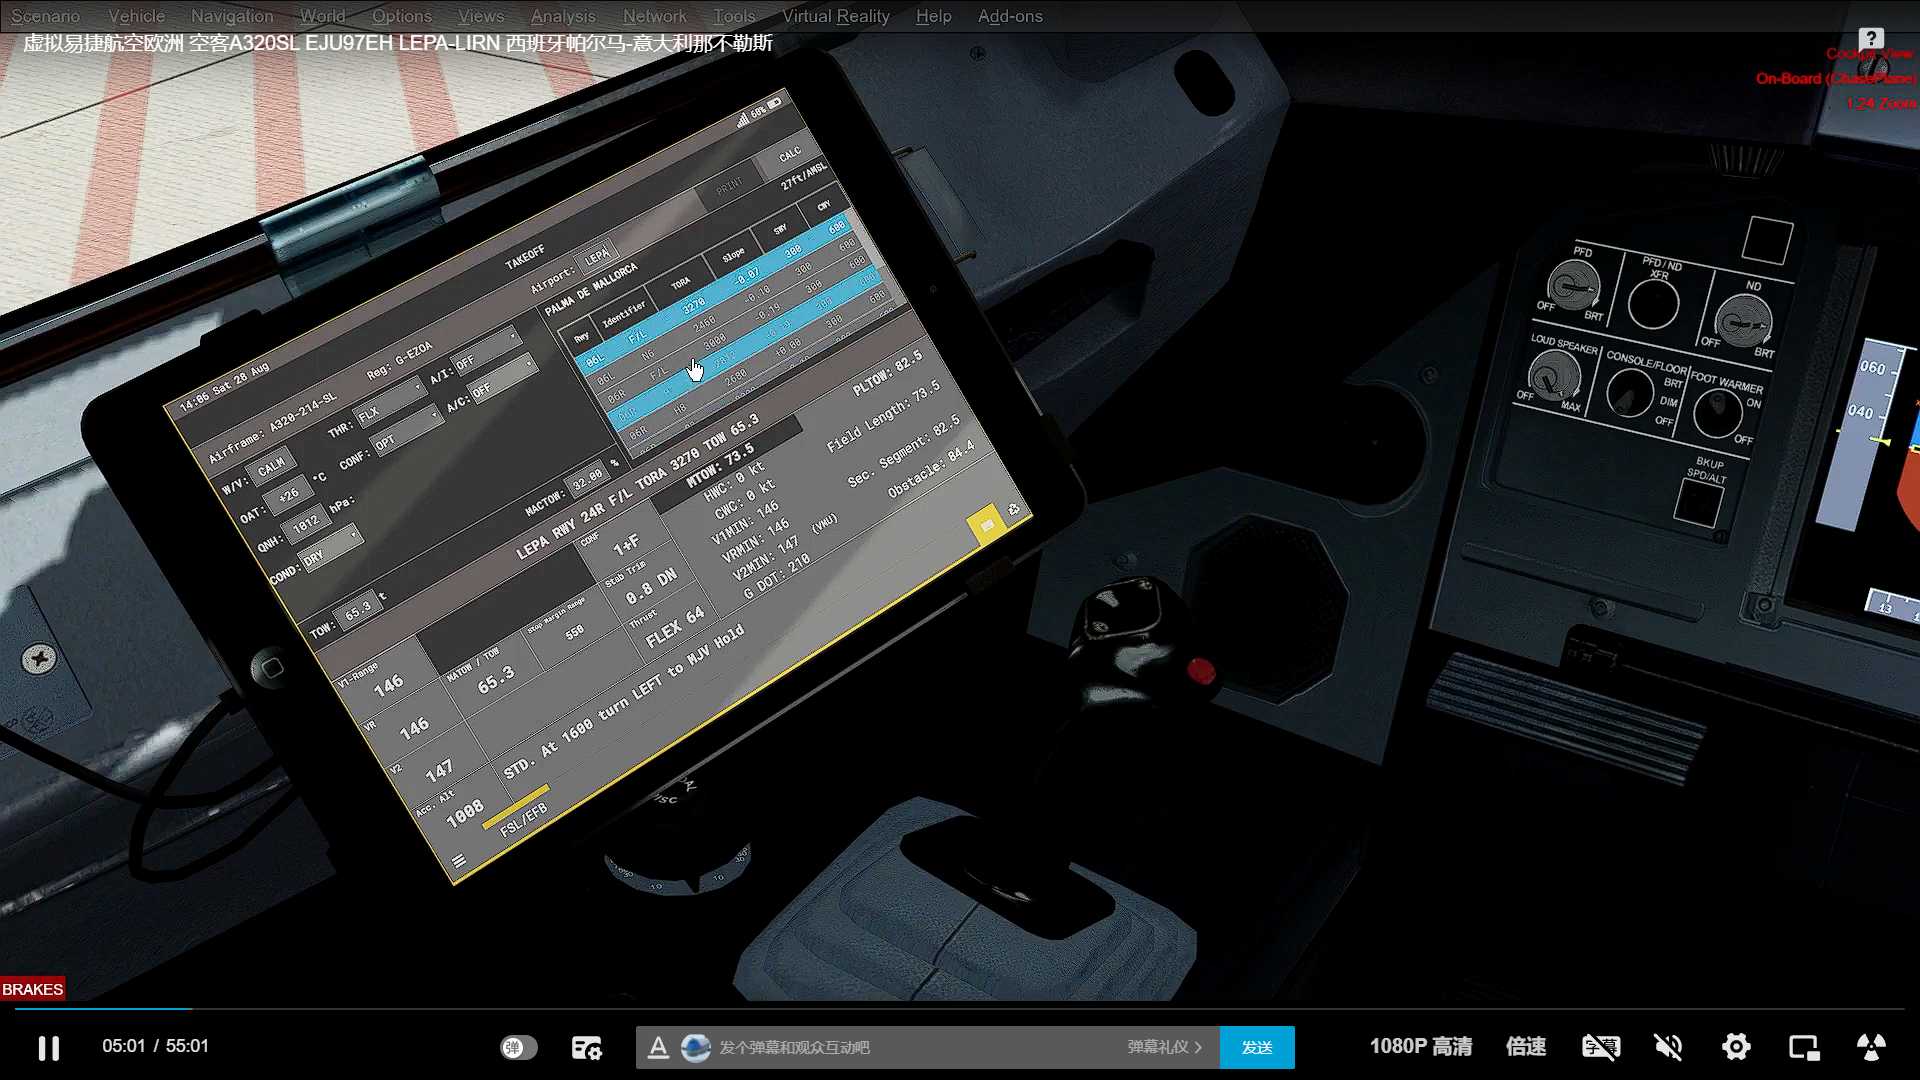
Task: Open the A/I OFF dropdown
Action: coord(486,350)
